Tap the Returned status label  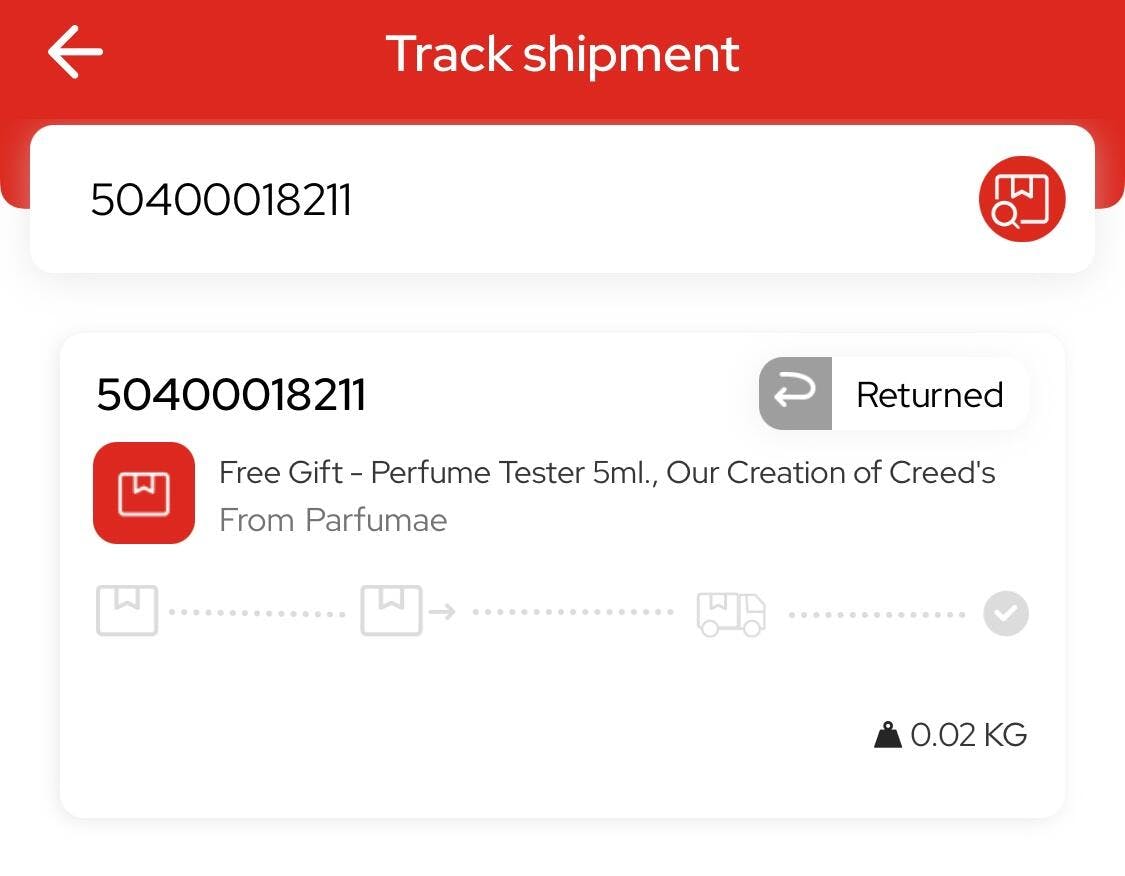tap(929, 395)
